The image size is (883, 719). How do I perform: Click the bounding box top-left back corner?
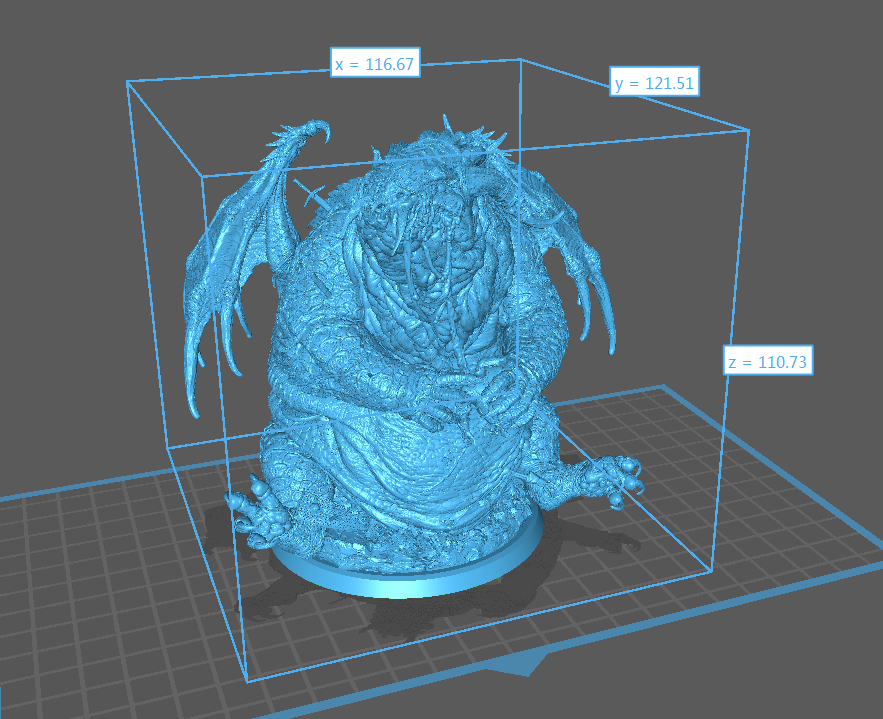127,82
